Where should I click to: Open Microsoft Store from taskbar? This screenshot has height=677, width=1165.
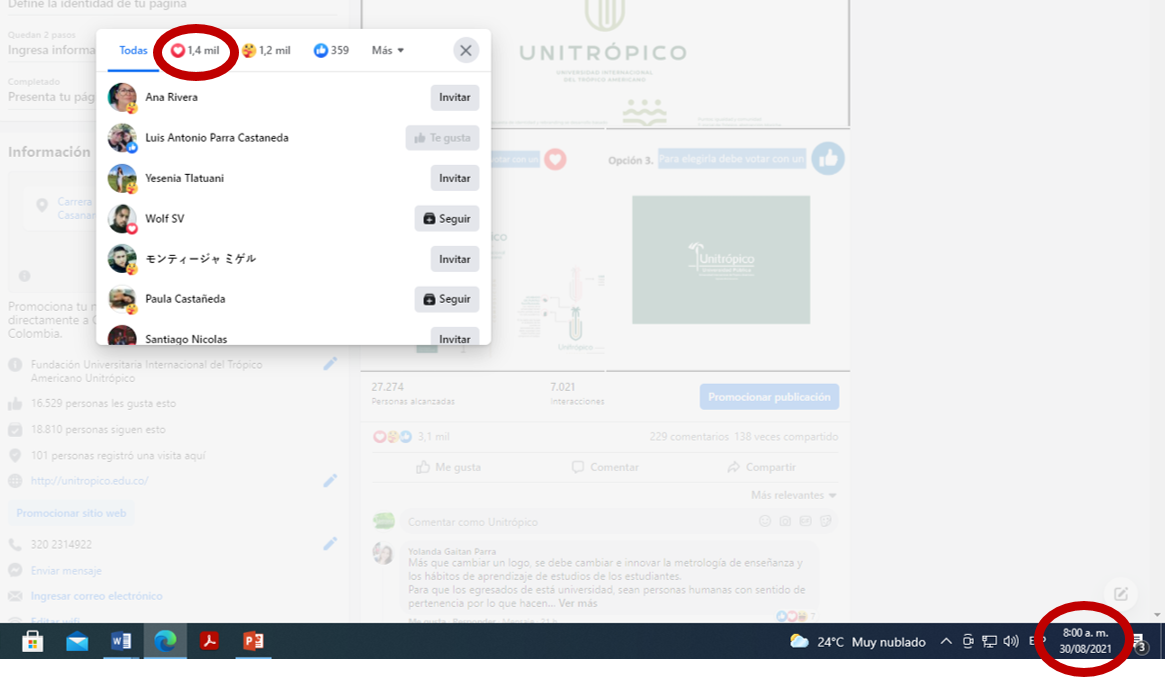coord(33,641)
